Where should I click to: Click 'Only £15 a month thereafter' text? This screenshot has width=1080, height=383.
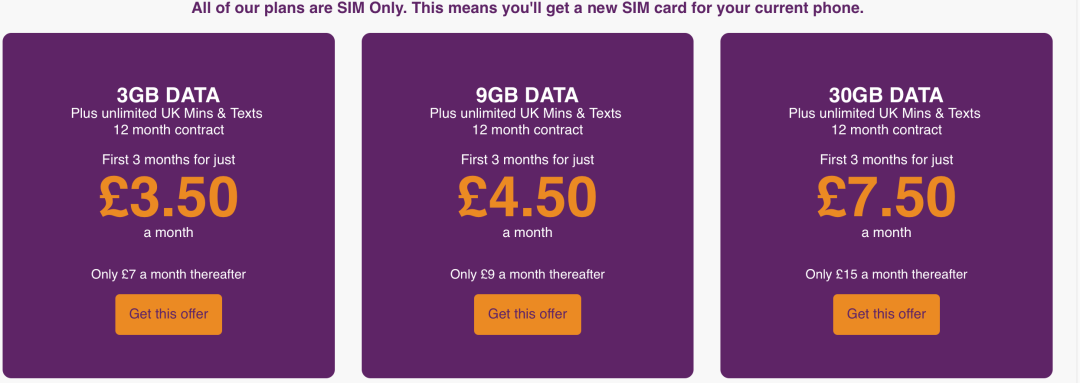(886, 275)
